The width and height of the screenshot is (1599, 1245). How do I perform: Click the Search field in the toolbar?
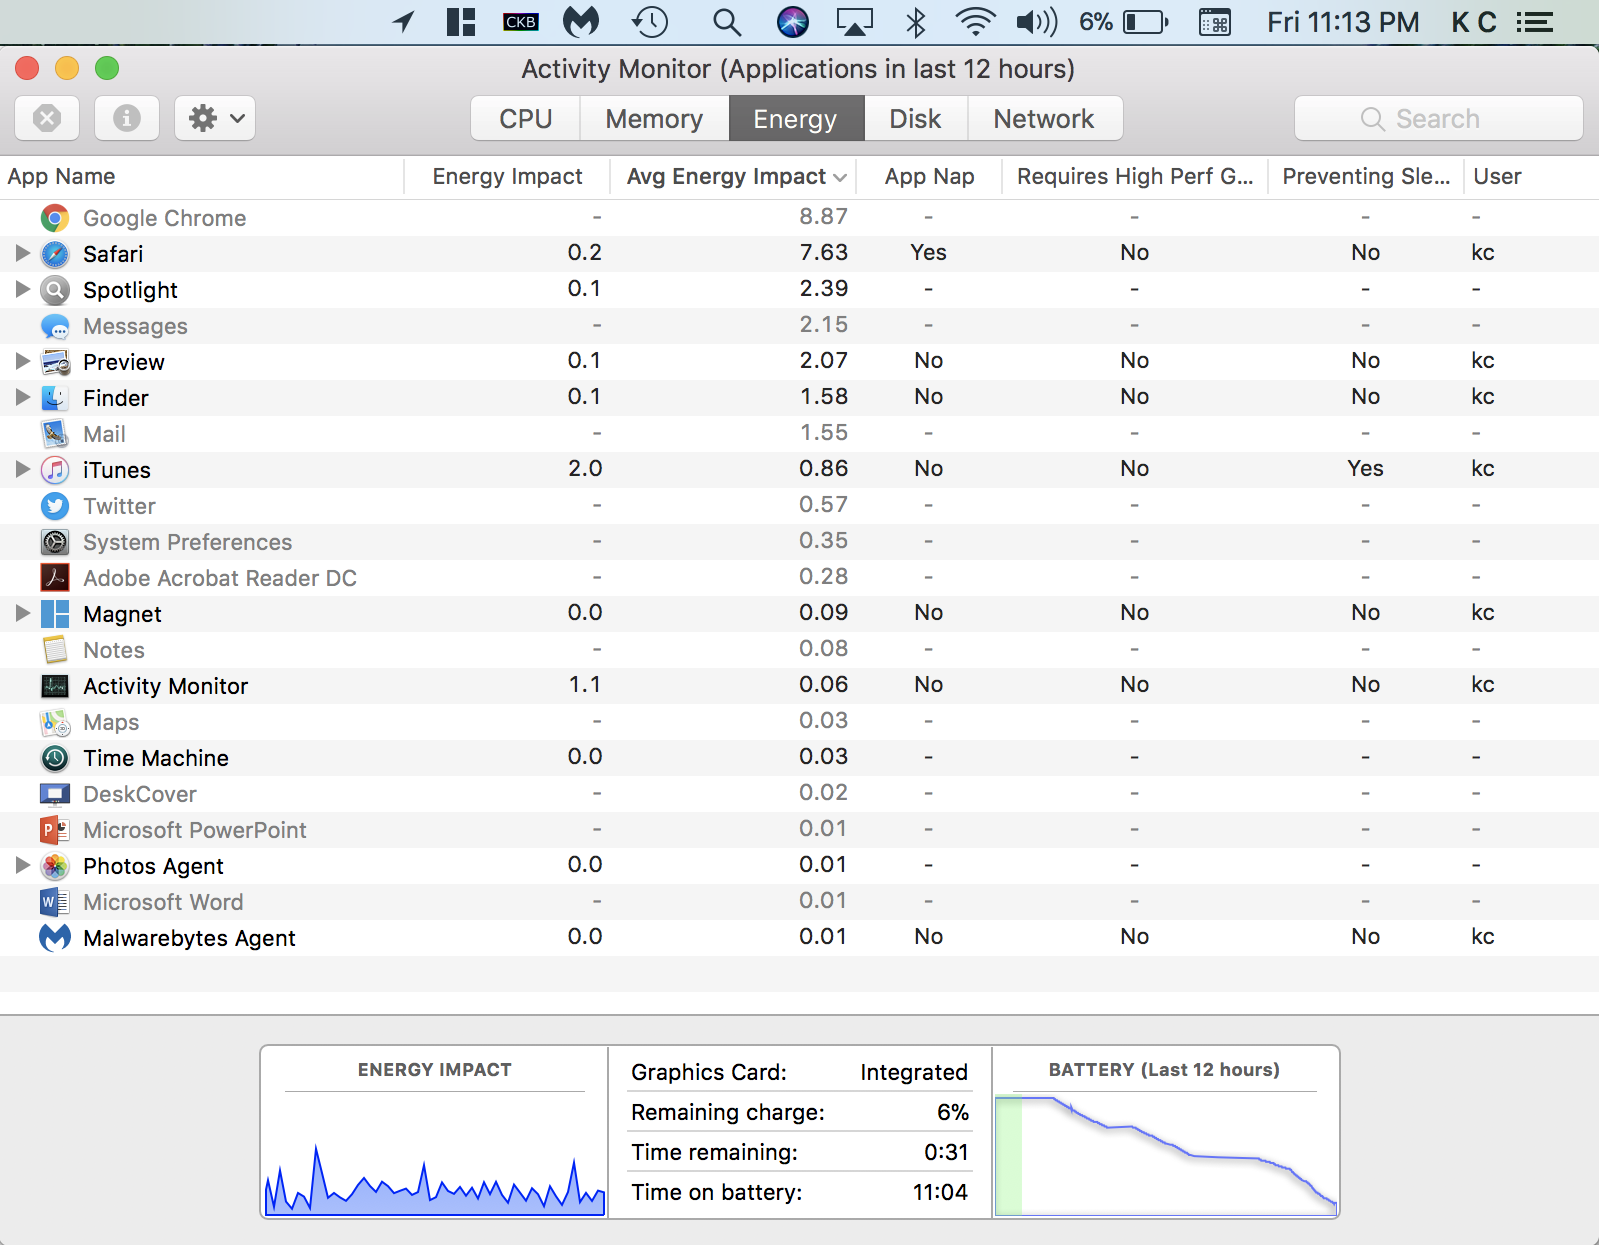point(1438,118)
